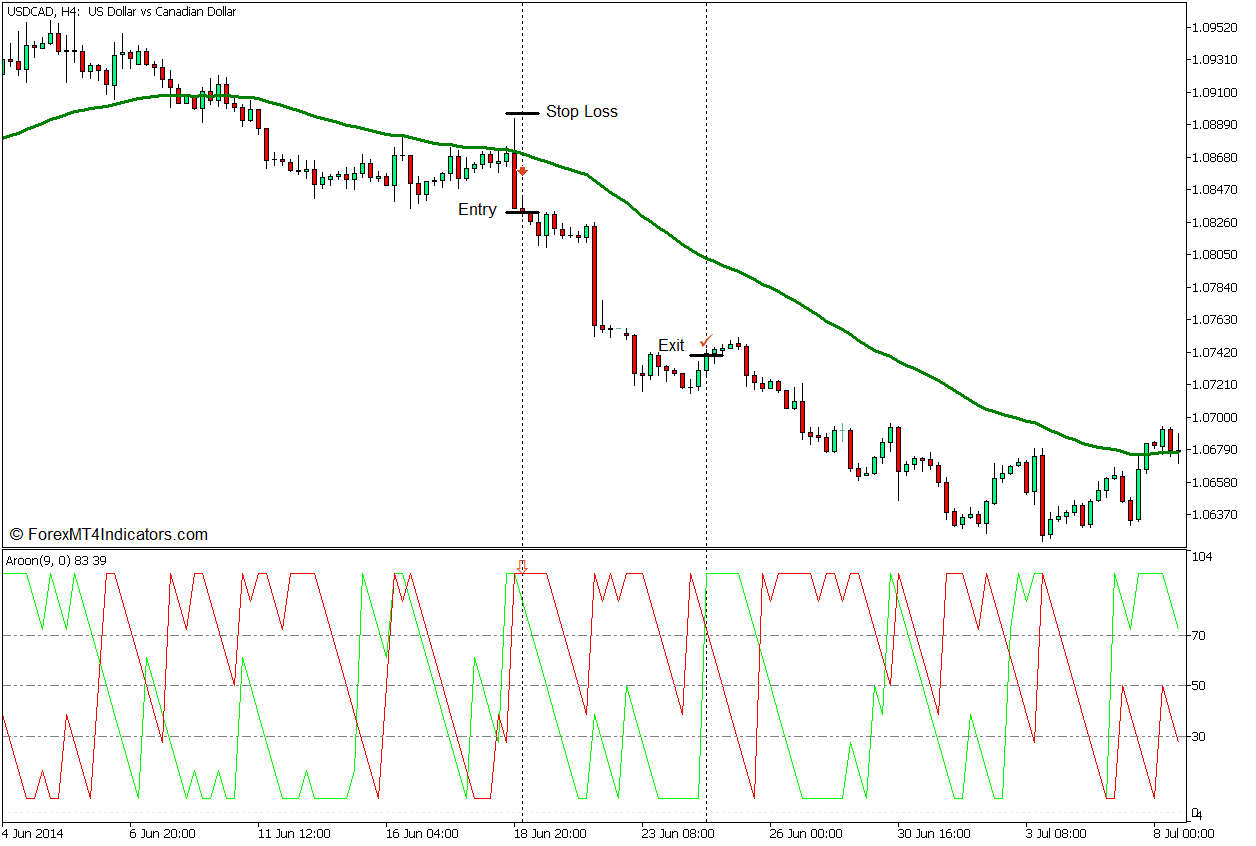The image size is (1256, 846).
Task: Click the orange down arrow atop the Aroon panel
Action: [x=521, y=567]
